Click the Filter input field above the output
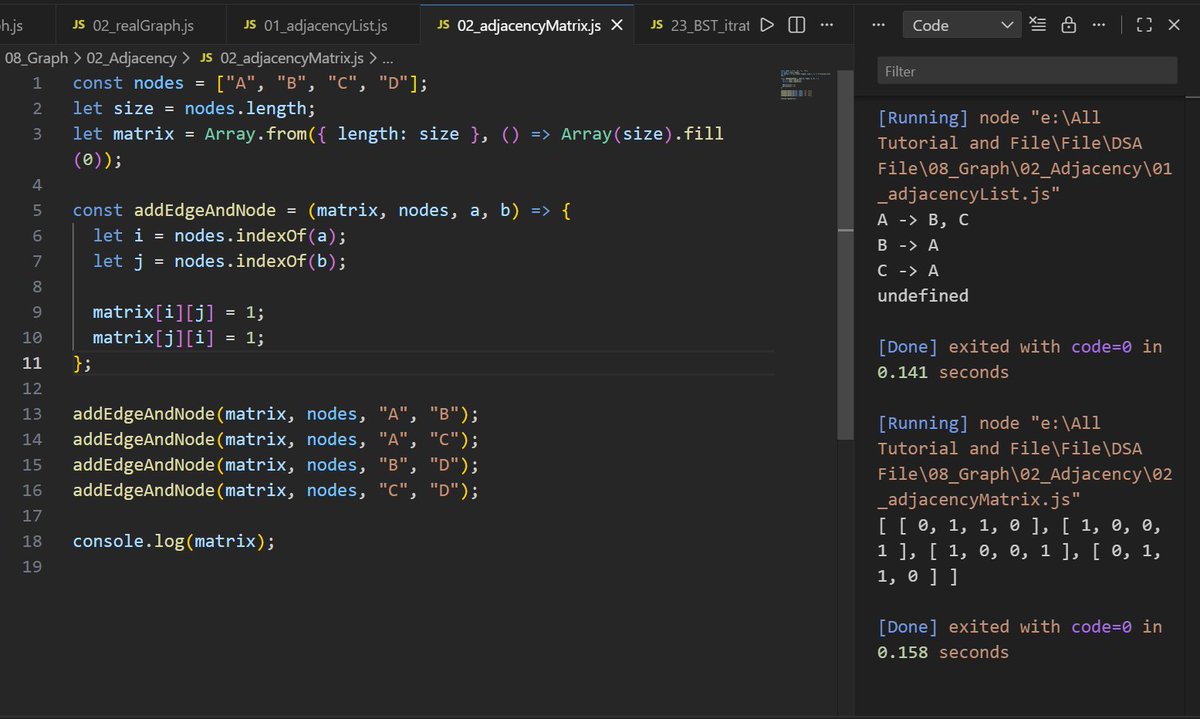This screenshot has width=1200, height=719. [1027, 71]
